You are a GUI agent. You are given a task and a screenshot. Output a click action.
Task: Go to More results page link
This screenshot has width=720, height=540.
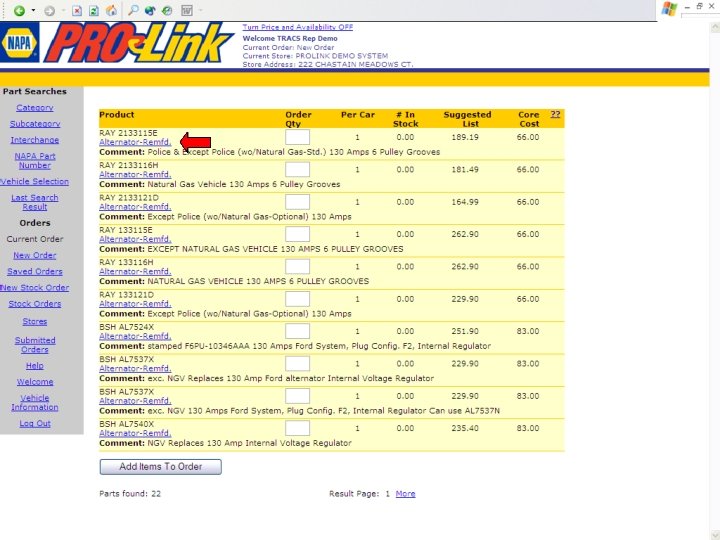(x=405, y=494)
